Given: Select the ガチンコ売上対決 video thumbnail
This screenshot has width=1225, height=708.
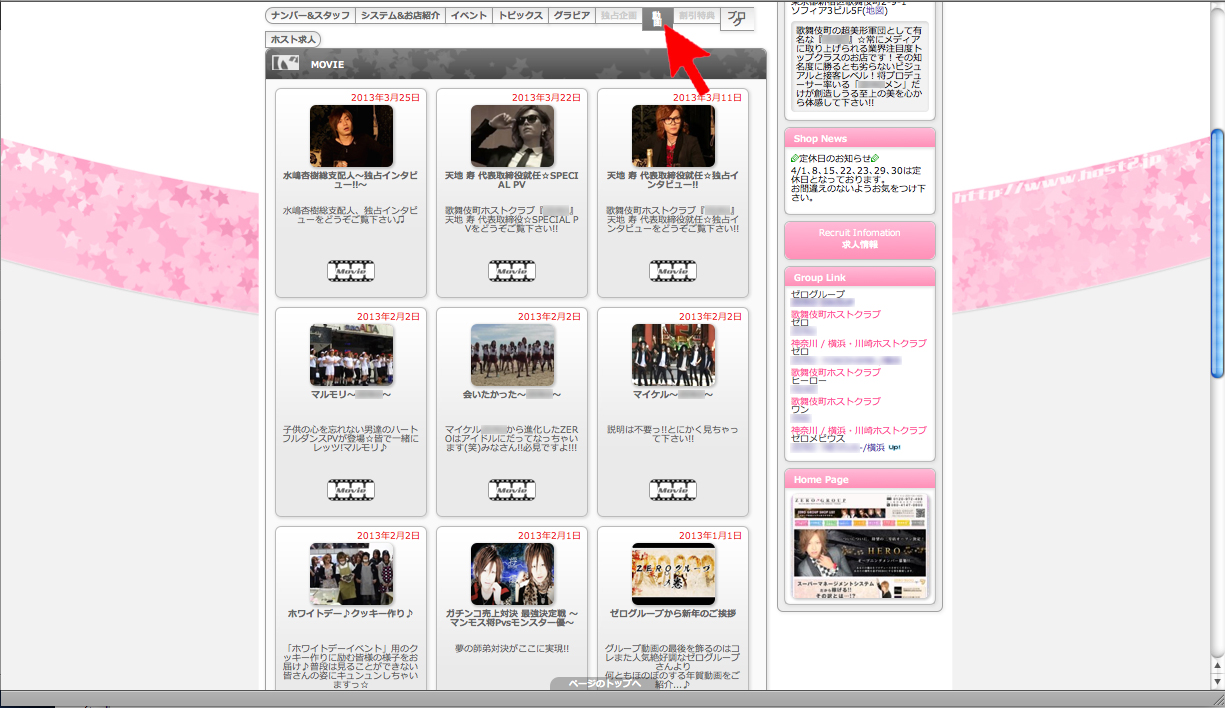Looking at the screenshot, I should click(x=511, y=574).
